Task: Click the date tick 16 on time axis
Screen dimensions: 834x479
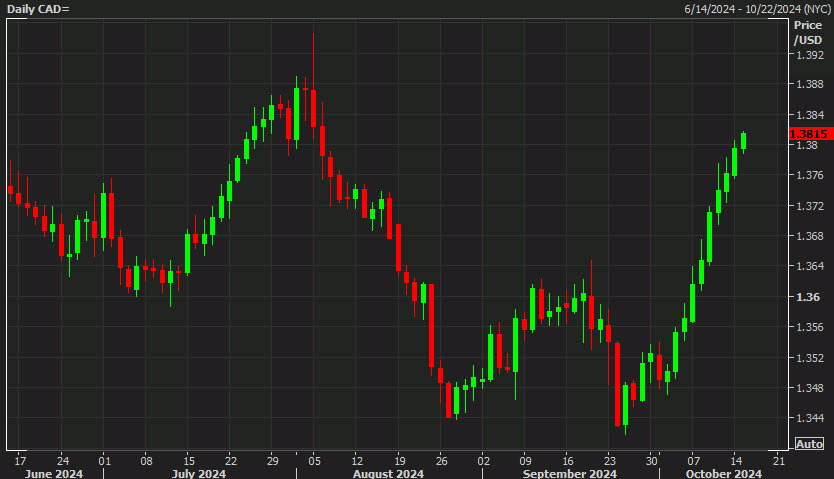Action: [568, 461]
